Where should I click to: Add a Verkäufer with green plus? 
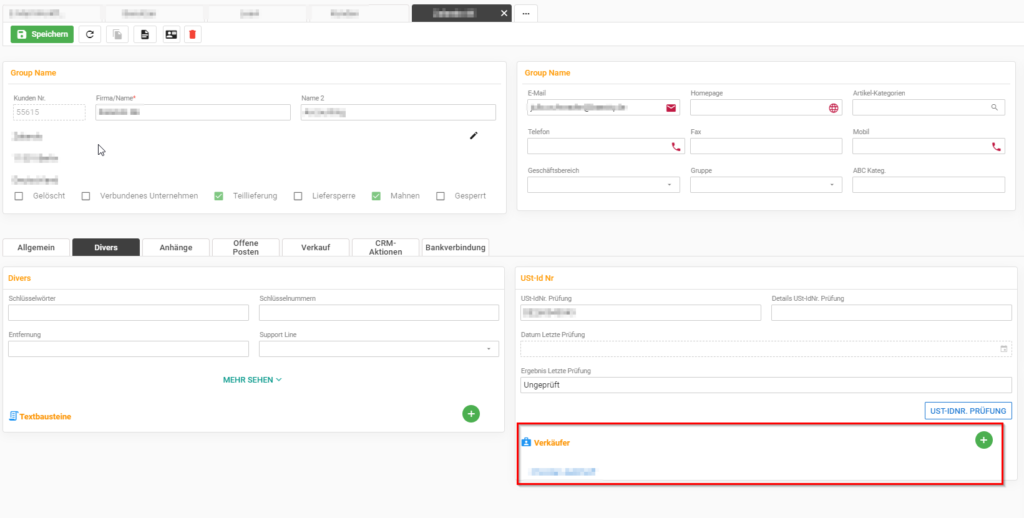[984, 440]
